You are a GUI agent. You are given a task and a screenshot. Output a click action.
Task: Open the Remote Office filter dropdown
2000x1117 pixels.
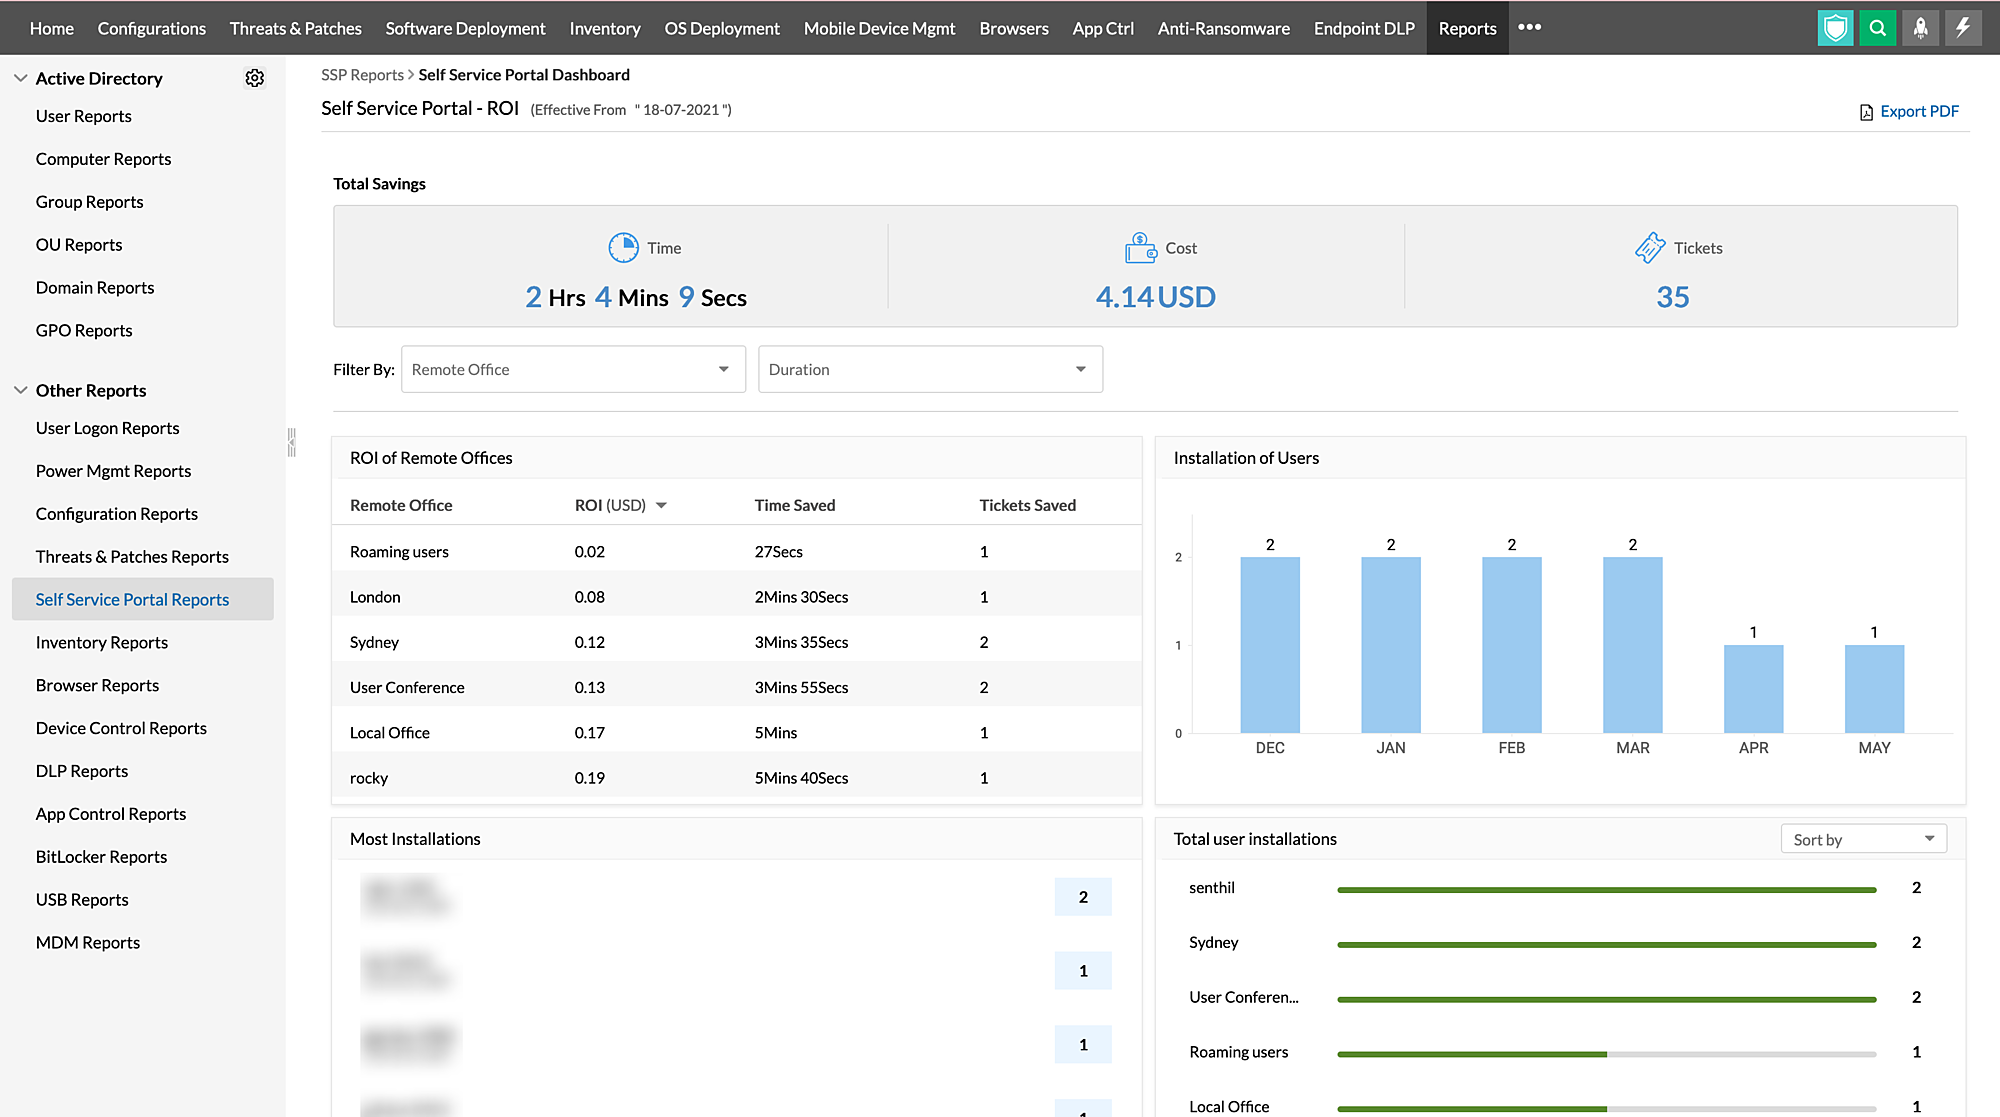point(573,368)
